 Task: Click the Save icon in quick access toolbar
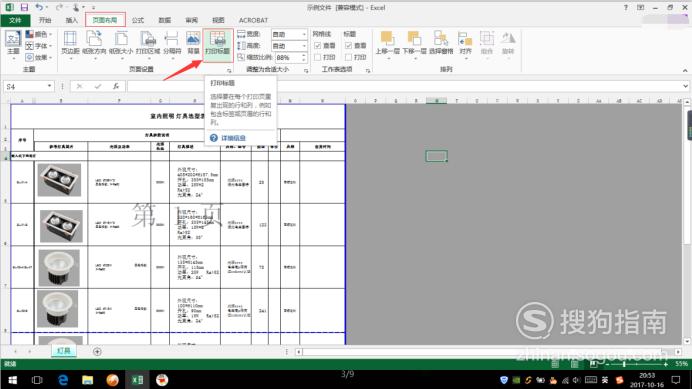(x=24, y=7)
